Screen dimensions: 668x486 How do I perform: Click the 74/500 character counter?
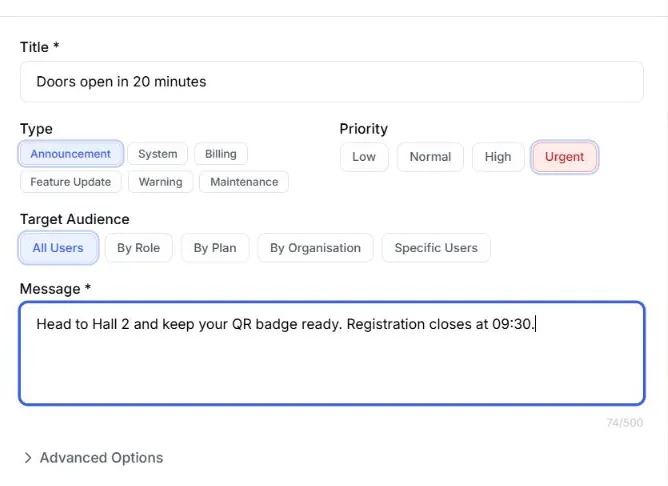(x=625, y=423)
